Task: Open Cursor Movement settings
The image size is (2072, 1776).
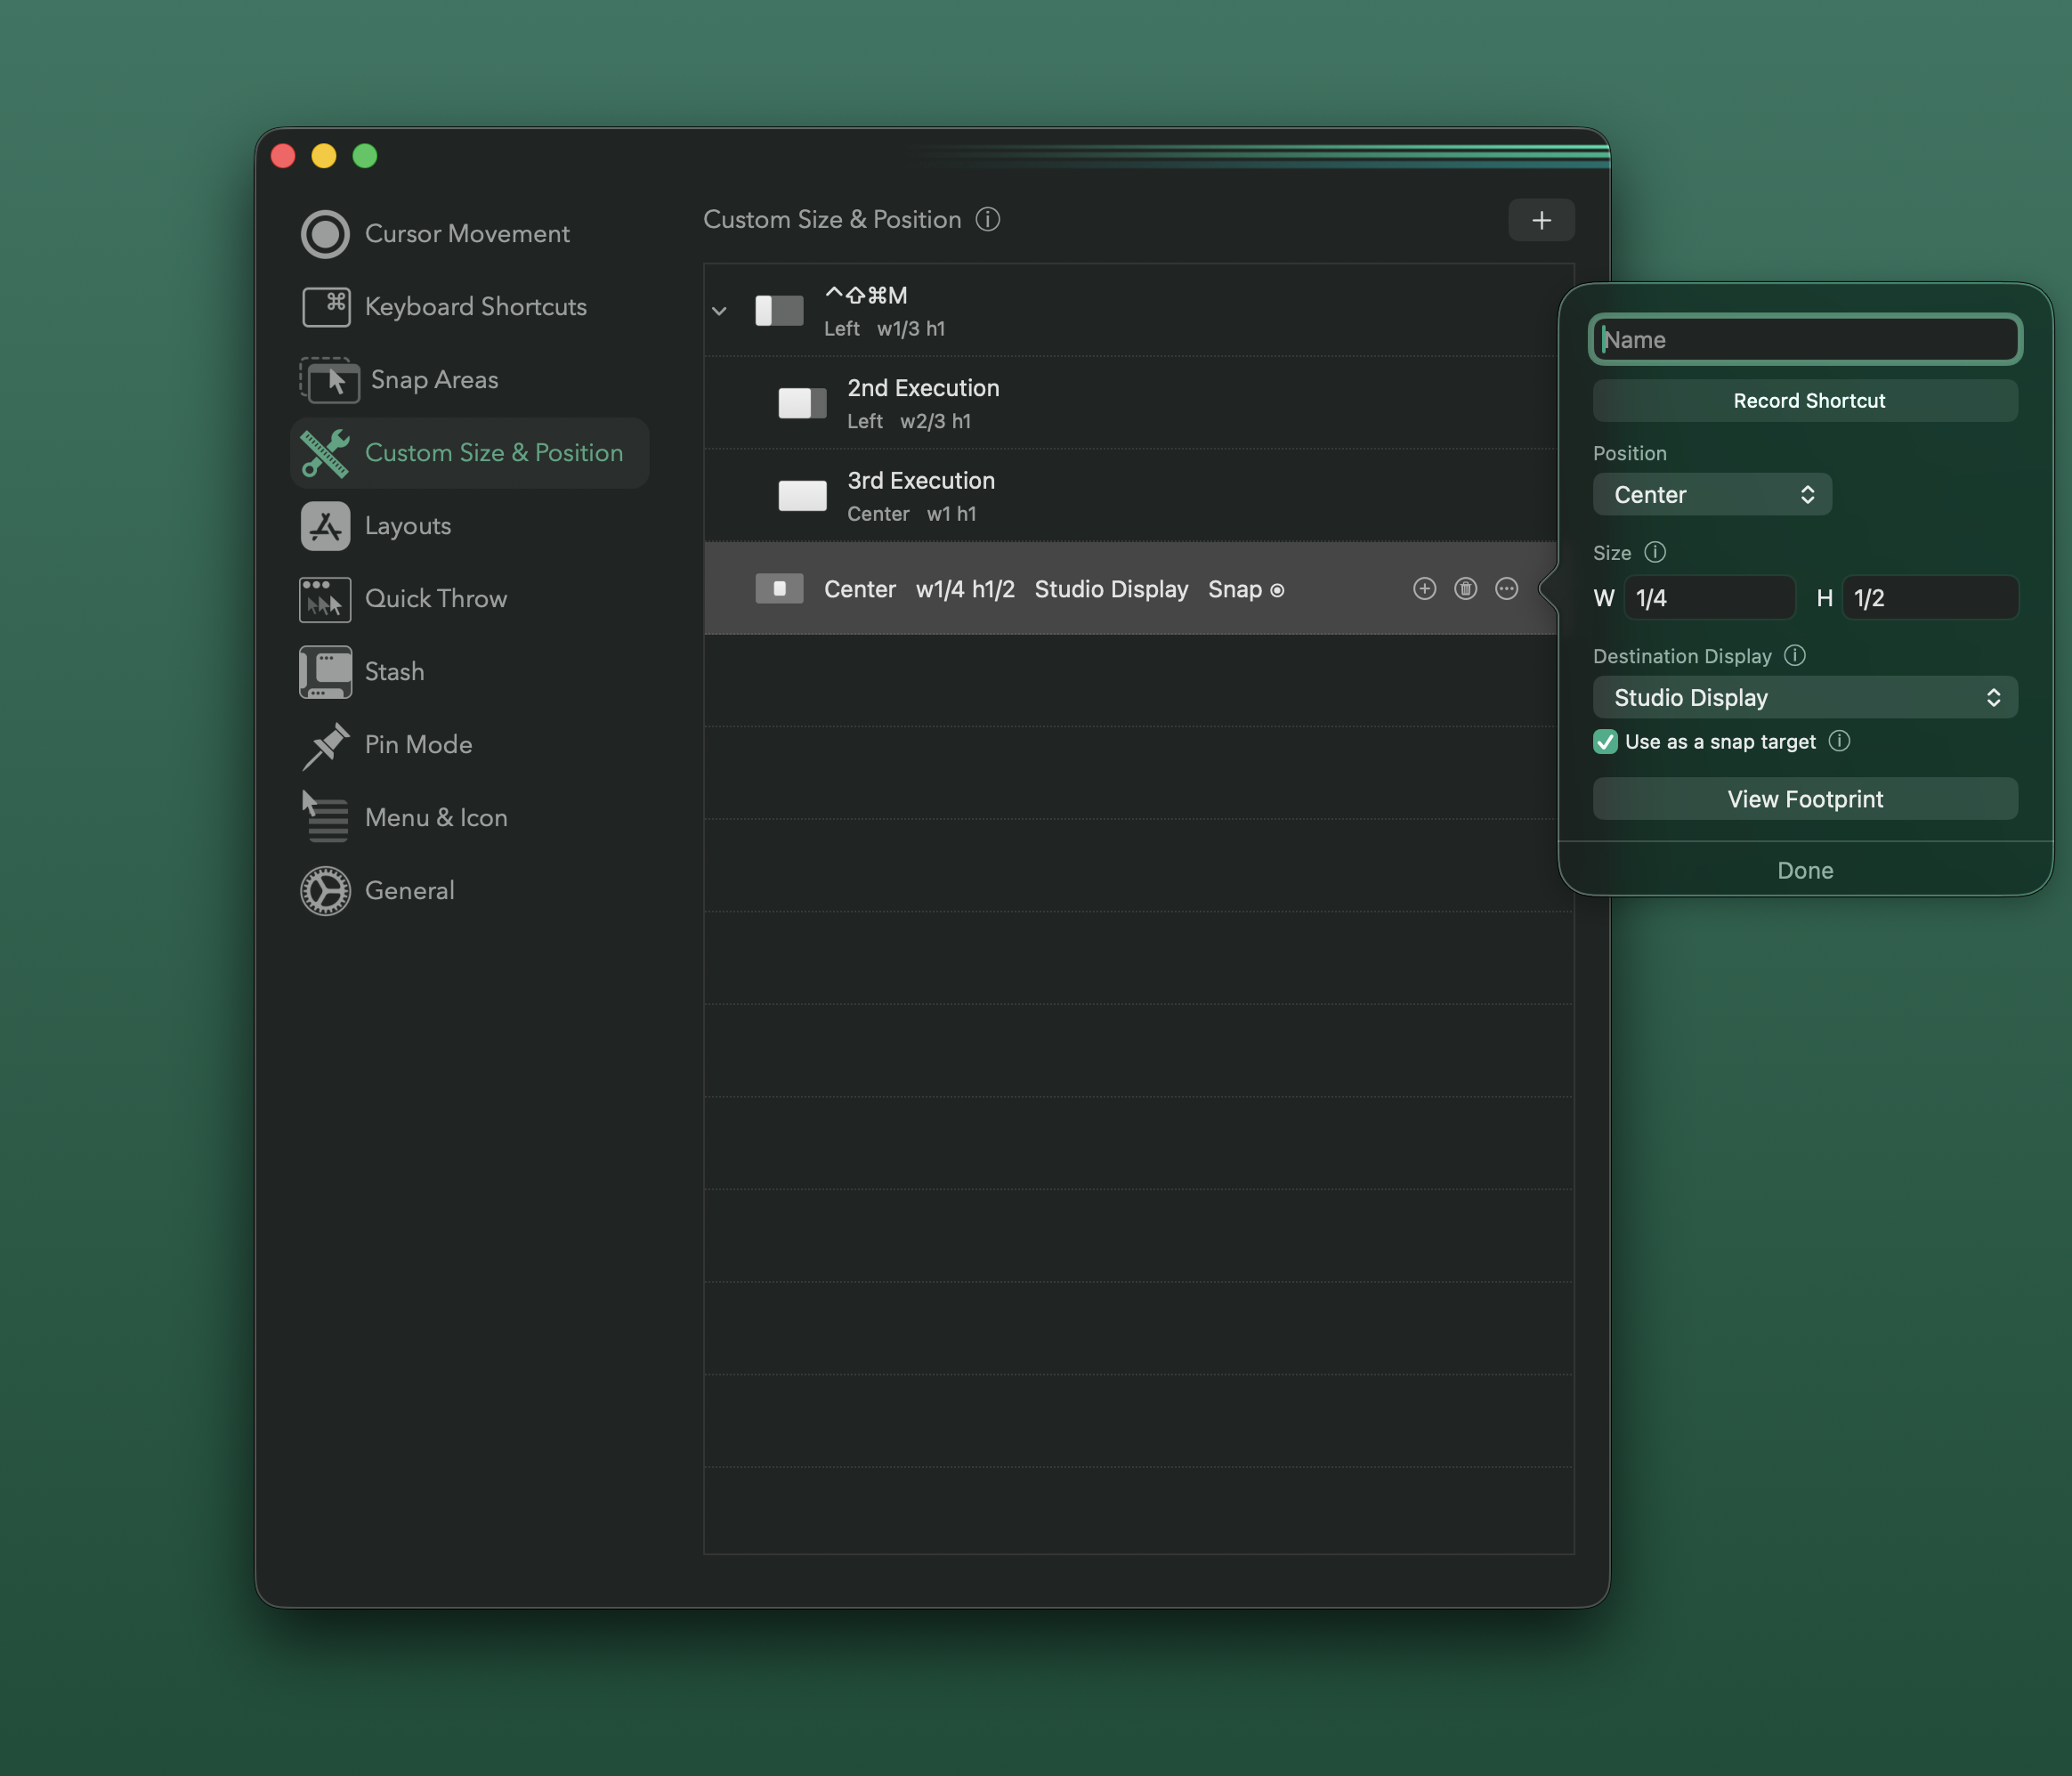Action: tap(436, 233)
